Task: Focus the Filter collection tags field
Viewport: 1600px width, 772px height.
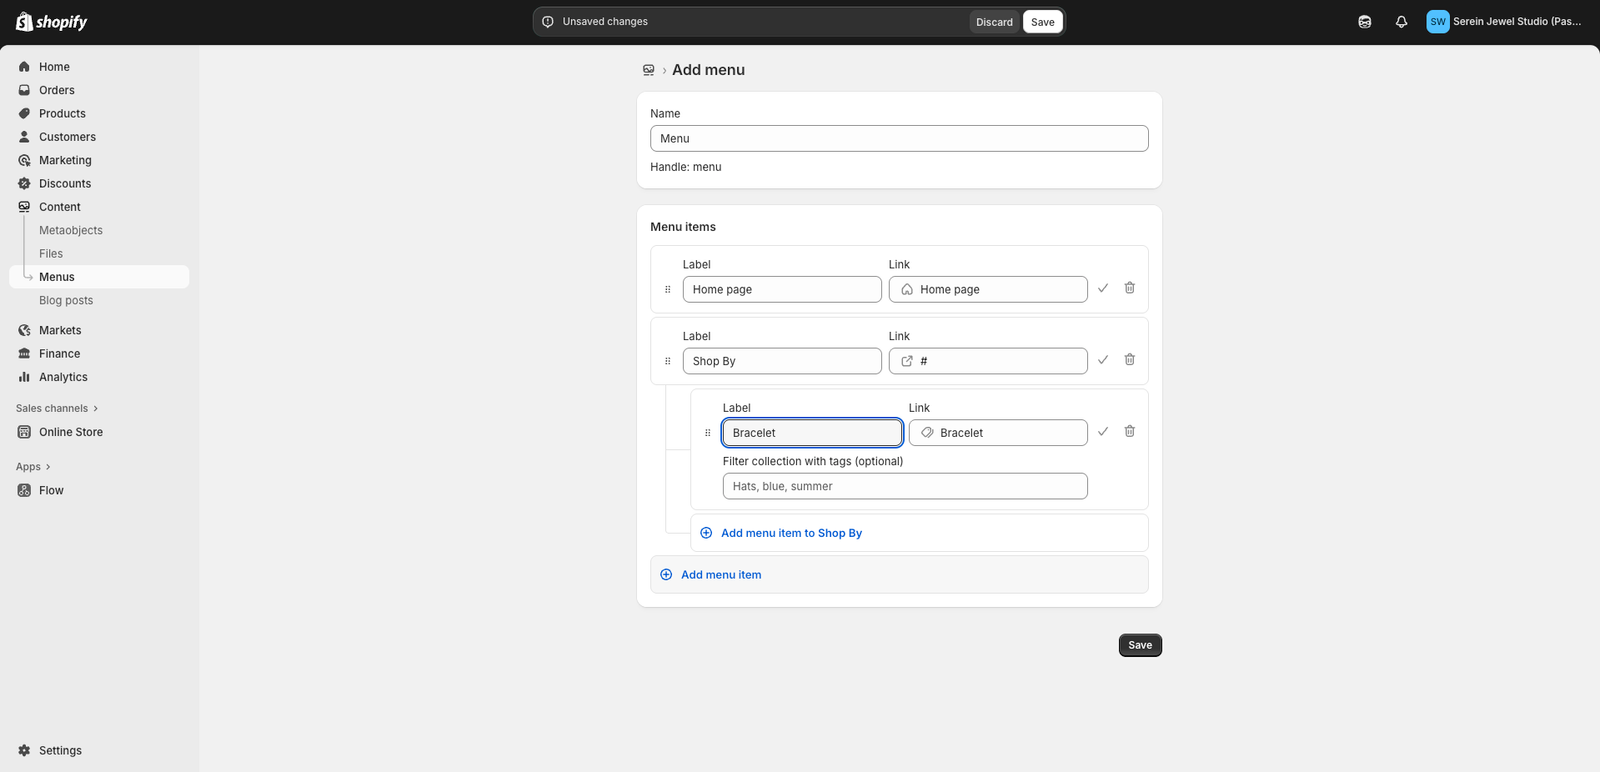Action: [x=904, y=487]
